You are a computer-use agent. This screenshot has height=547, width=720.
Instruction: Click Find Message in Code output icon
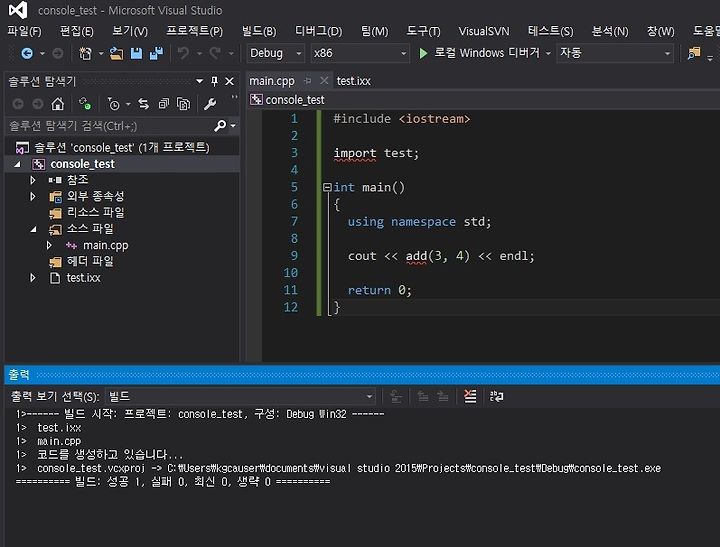coord(396,396)
